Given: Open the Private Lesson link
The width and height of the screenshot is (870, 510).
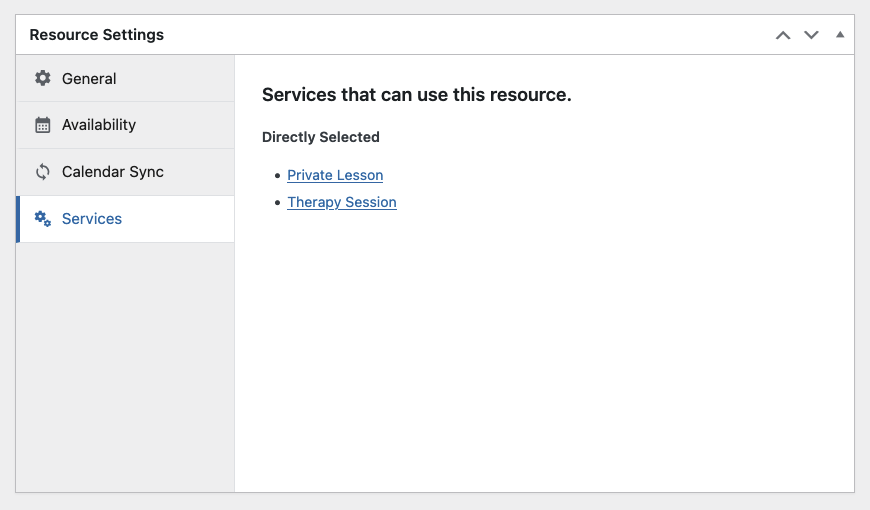Looking at the screenshot, I should click(335, 175).
